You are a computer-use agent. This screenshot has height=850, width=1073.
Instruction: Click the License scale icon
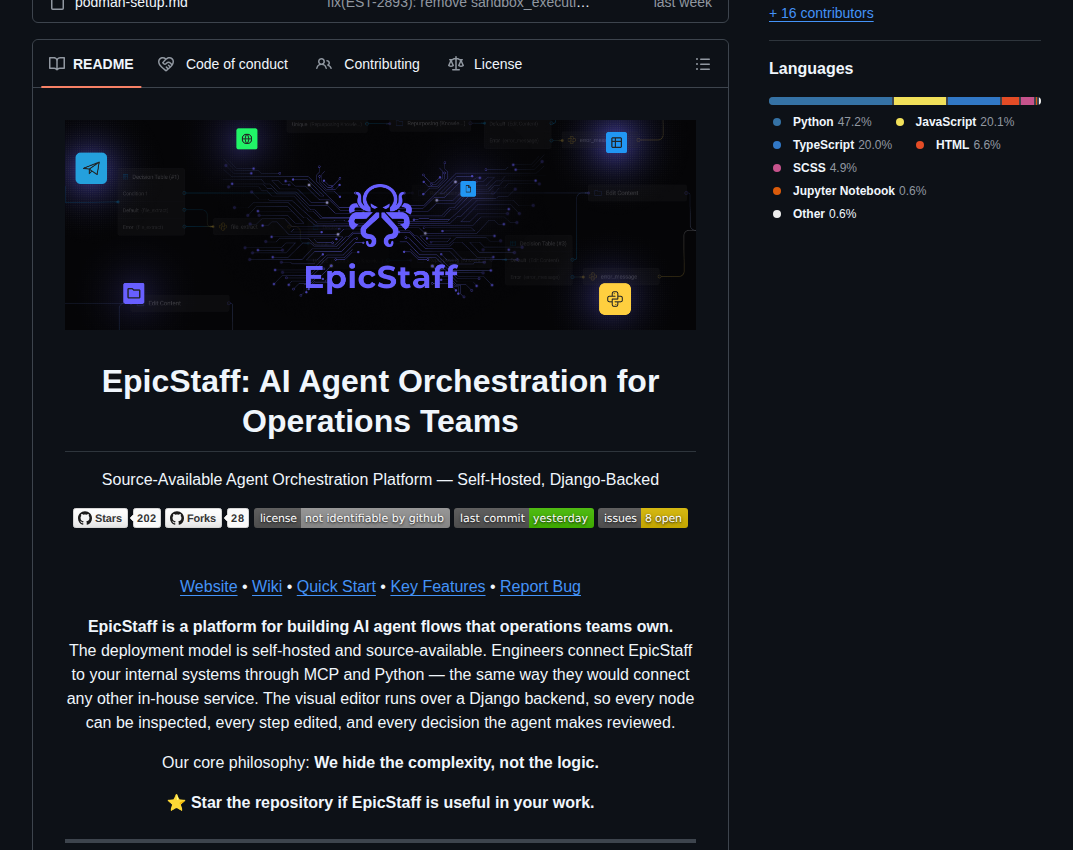click(x=456, y=64)
